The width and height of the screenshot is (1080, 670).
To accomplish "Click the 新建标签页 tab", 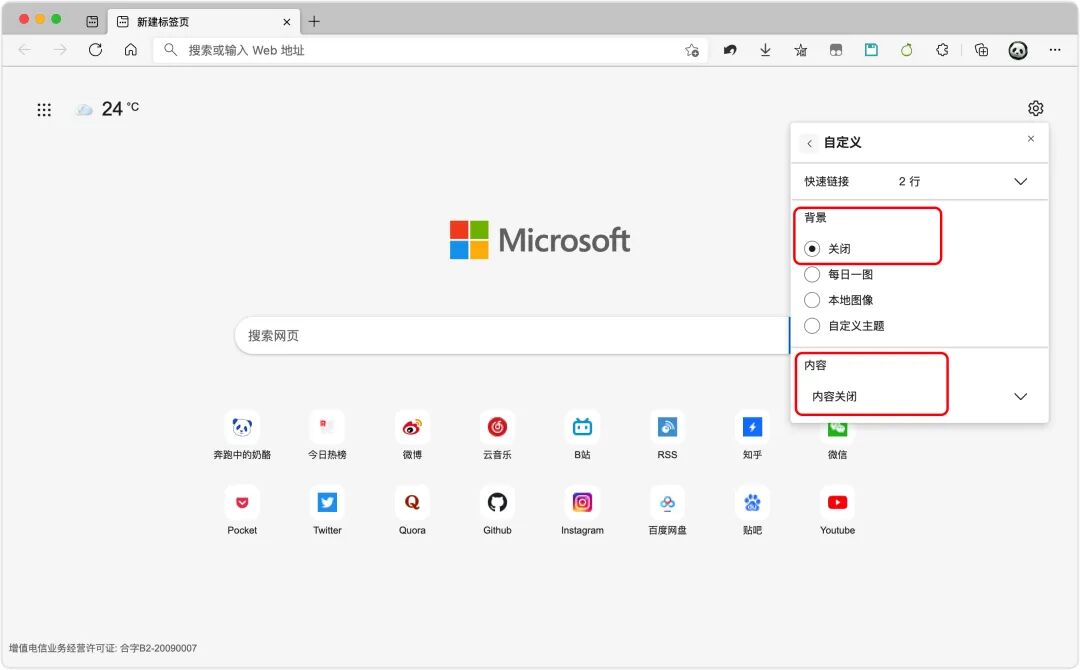I will [x=202, y=21].
